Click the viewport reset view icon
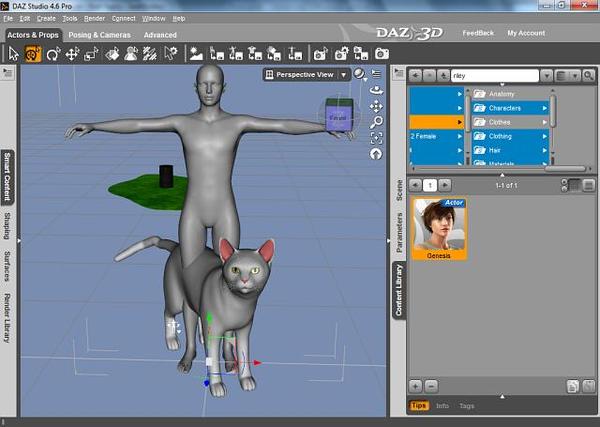Screen dimensions: 600x427 [x=376, y=154]
